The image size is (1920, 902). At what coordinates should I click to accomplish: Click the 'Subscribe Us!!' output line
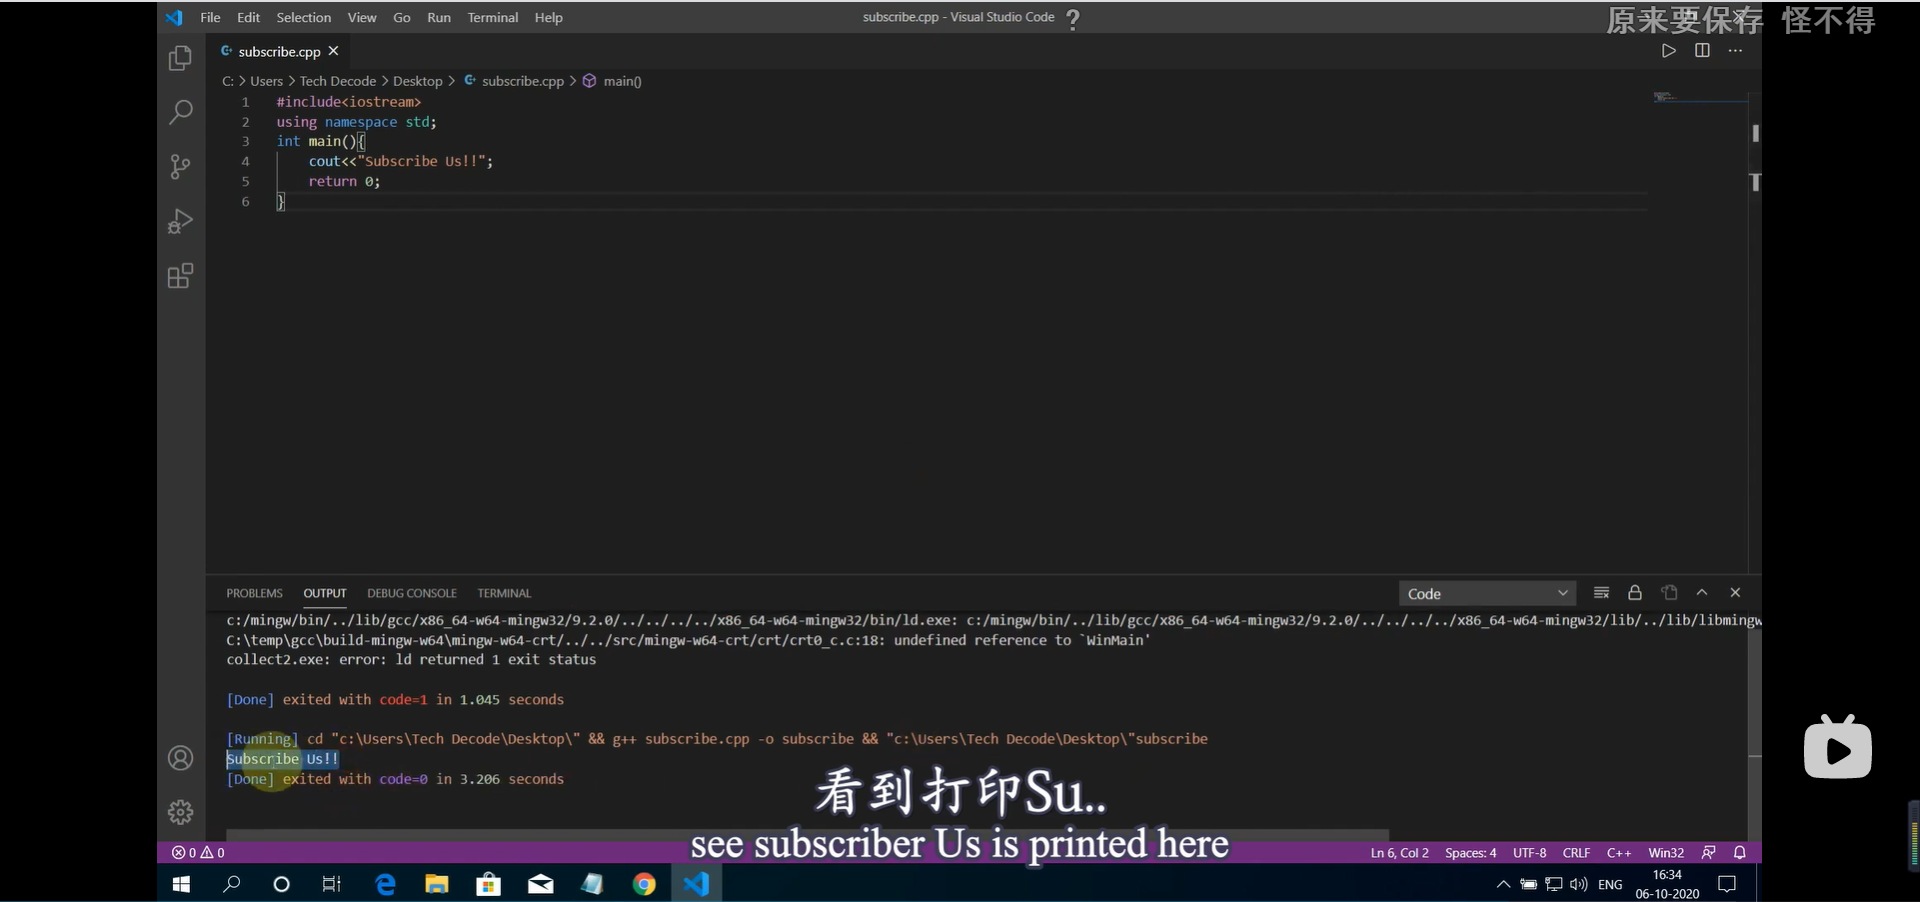pyautogui.click(x=282, y=759)
